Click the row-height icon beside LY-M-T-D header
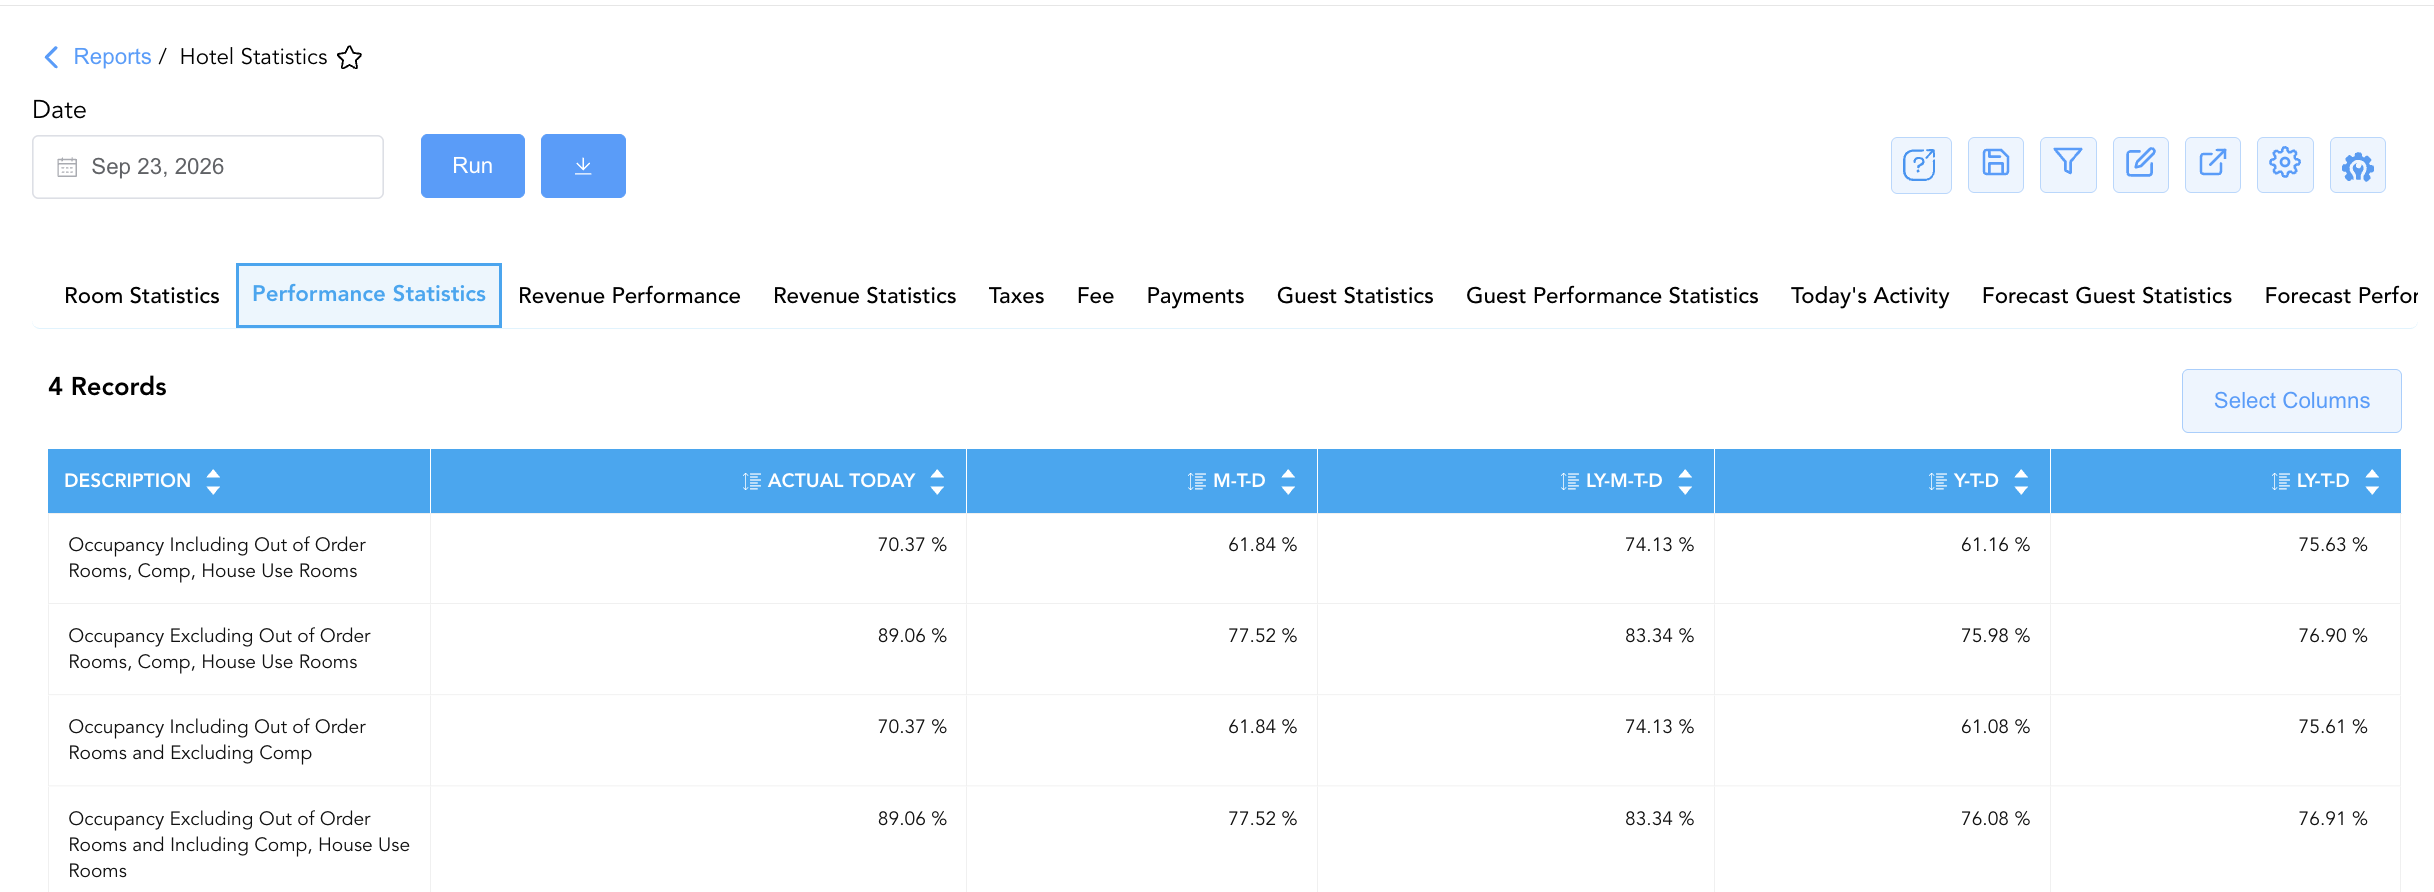 (x=1570, y=481)
